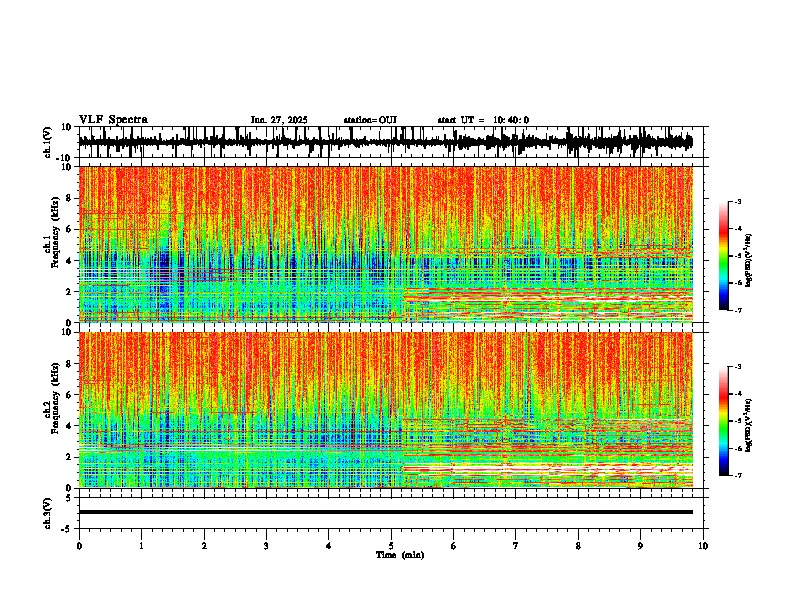The width and height of the screenshot is (792, 612).
Task: Click time-axis tick label 6
Action: tap(454, 546)
